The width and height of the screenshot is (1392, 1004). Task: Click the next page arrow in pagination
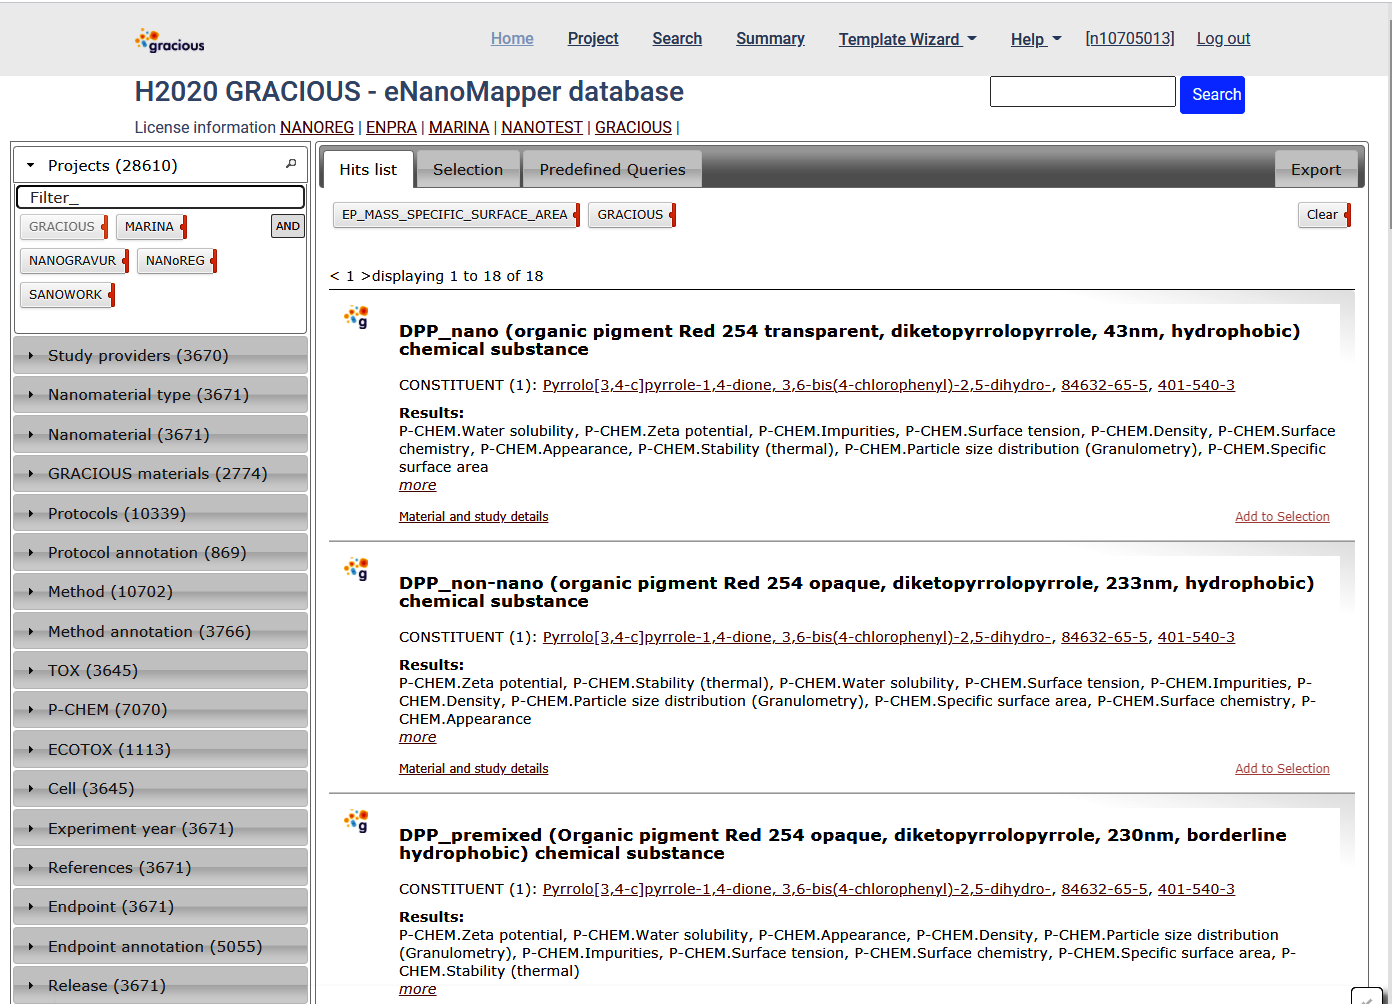click(x=365, y=276)
